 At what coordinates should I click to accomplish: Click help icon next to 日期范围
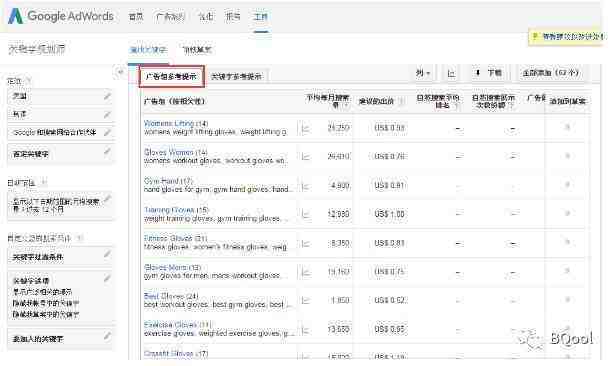44,182
